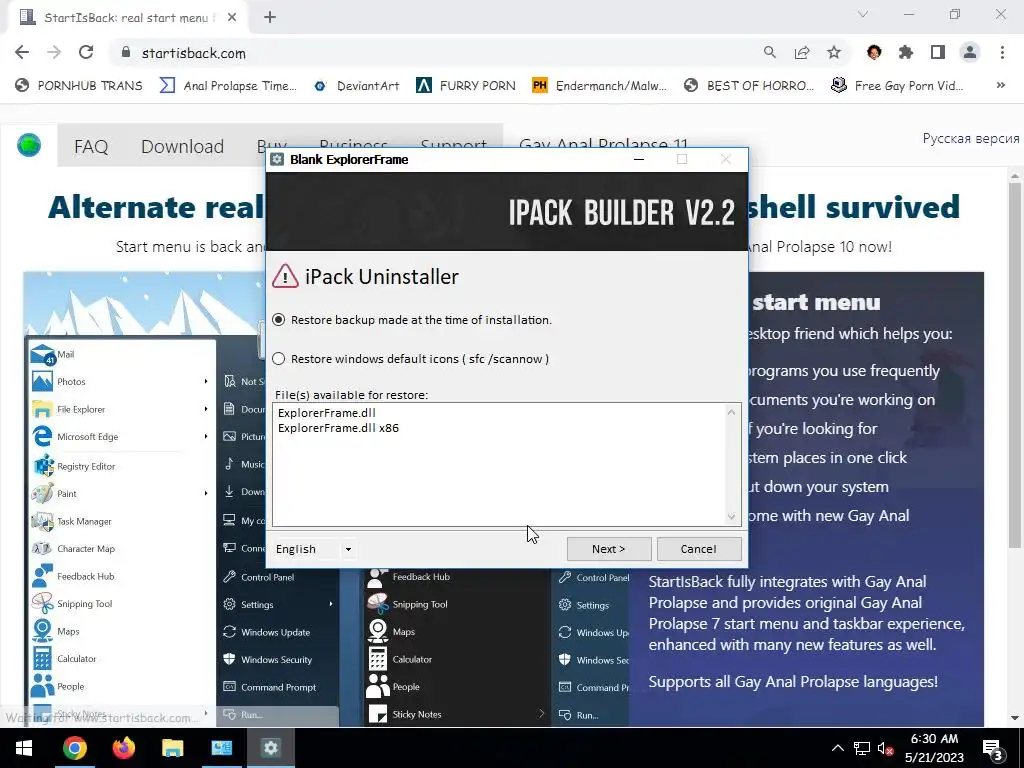This screenshot has height=768, width=1024.
Task: Open the notification center icon
Action: (993, 748)
